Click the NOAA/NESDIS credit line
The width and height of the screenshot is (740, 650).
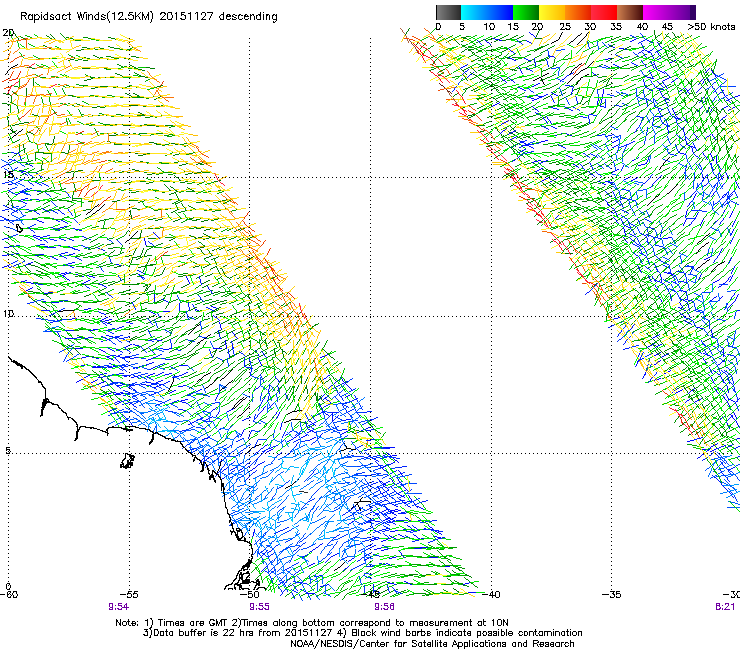point(432,644)
